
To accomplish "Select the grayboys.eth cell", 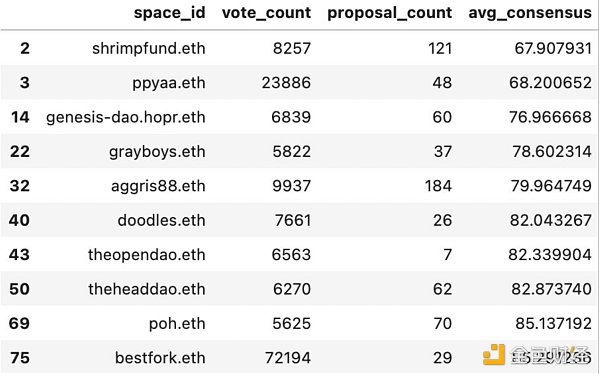I will (157, 152).
